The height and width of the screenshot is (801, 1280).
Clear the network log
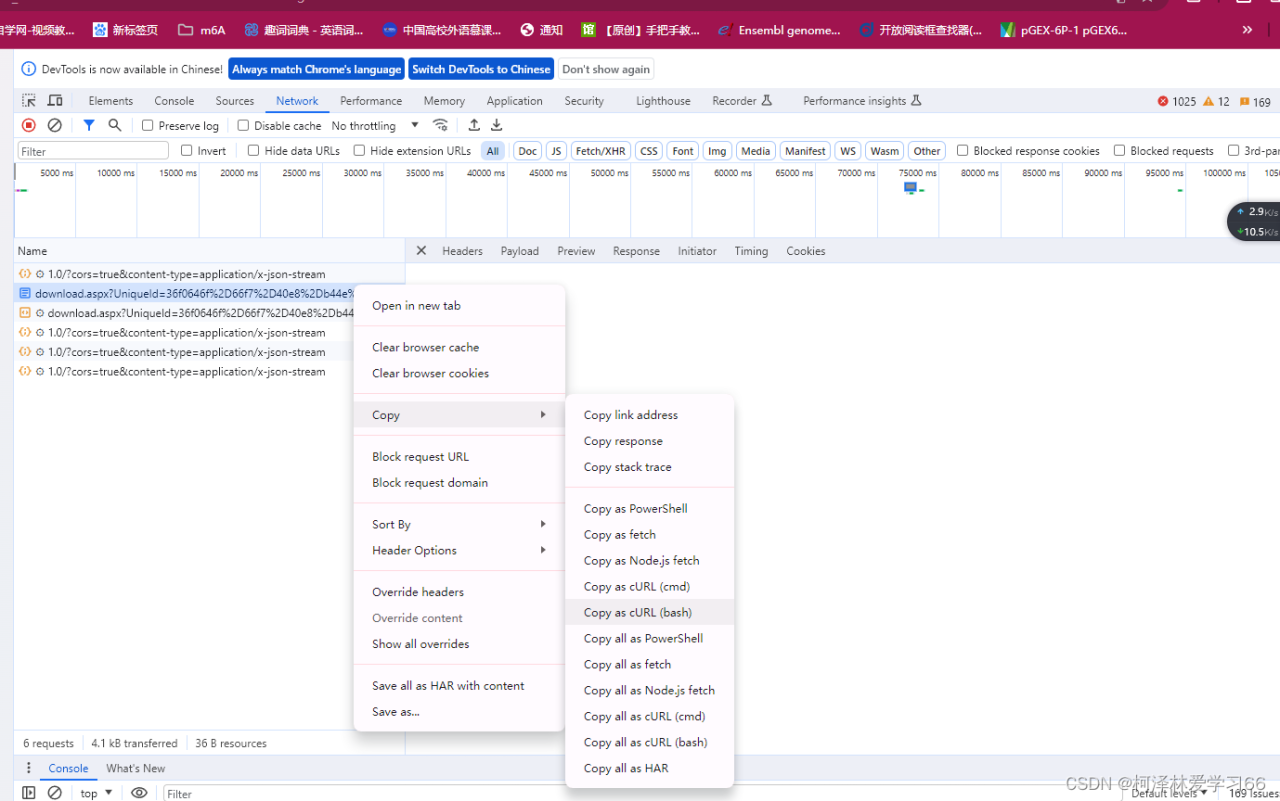click(x=55, y=125)
